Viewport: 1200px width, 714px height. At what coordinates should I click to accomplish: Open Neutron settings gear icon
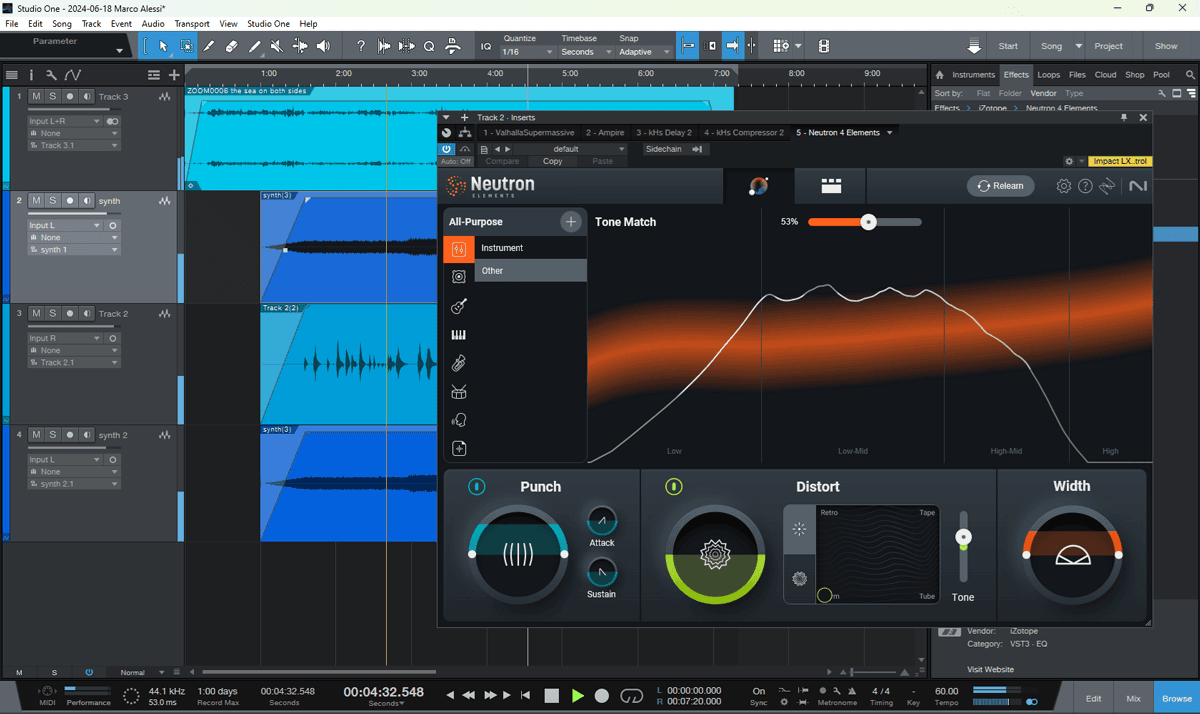[x=1064, y=186]
